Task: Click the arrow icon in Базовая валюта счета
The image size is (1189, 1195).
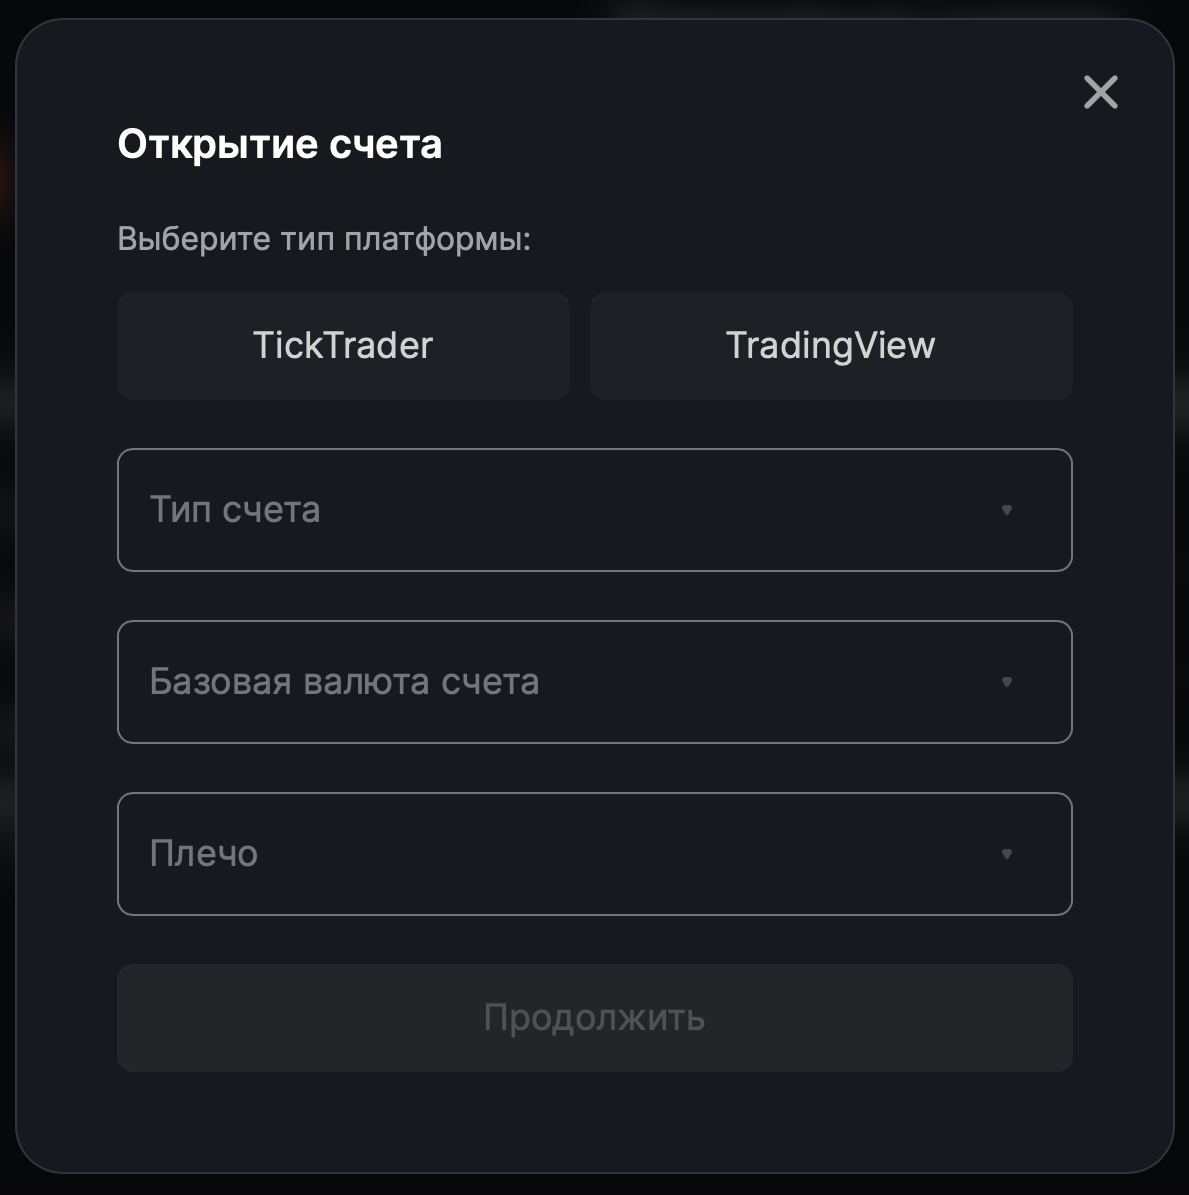Action: 1007,682
